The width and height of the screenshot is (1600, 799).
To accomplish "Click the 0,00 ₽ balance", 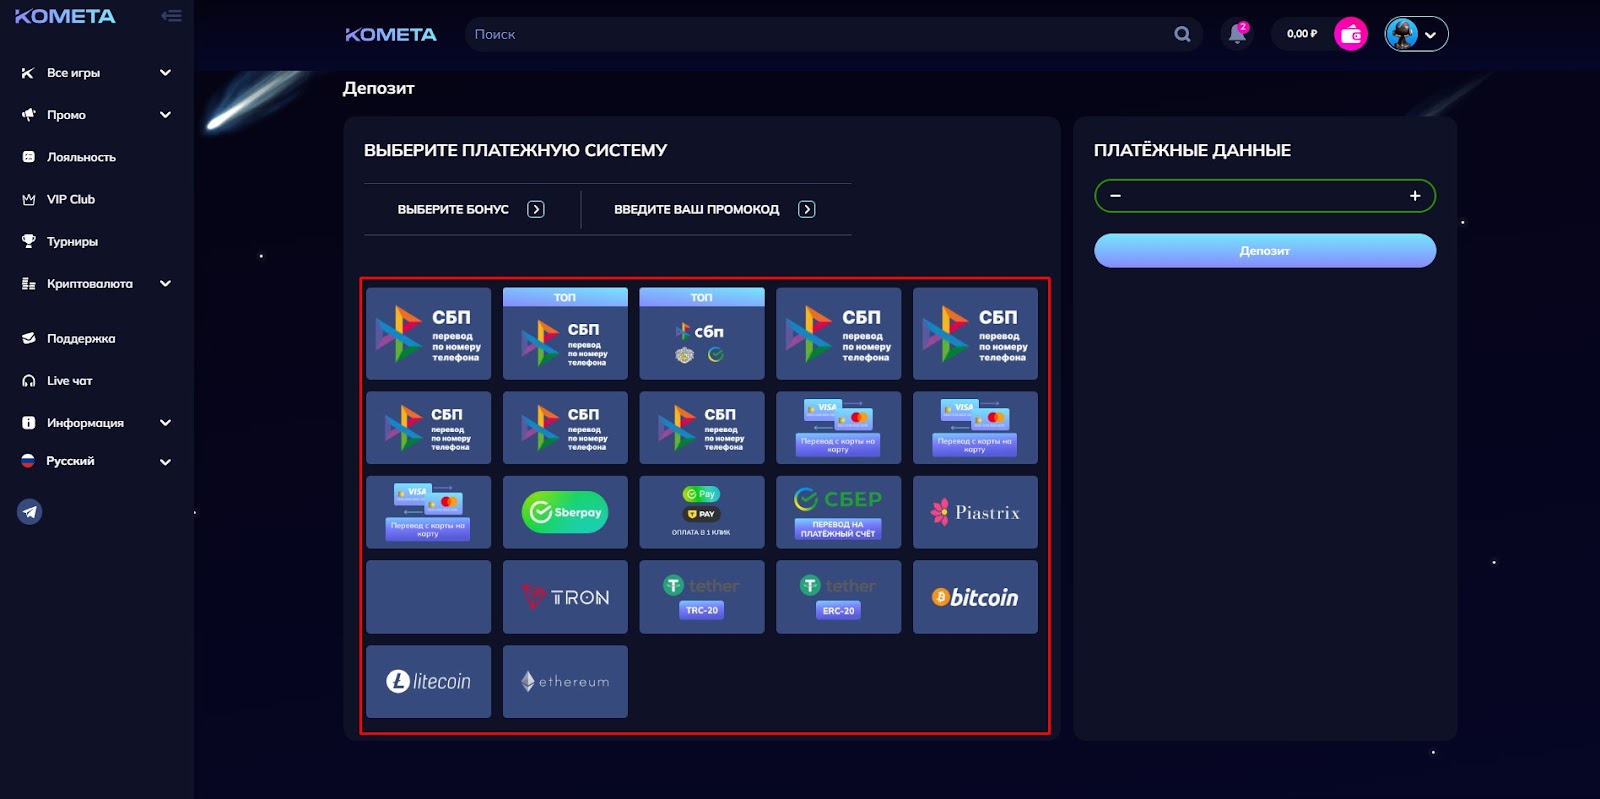I will coord(1302,34).
